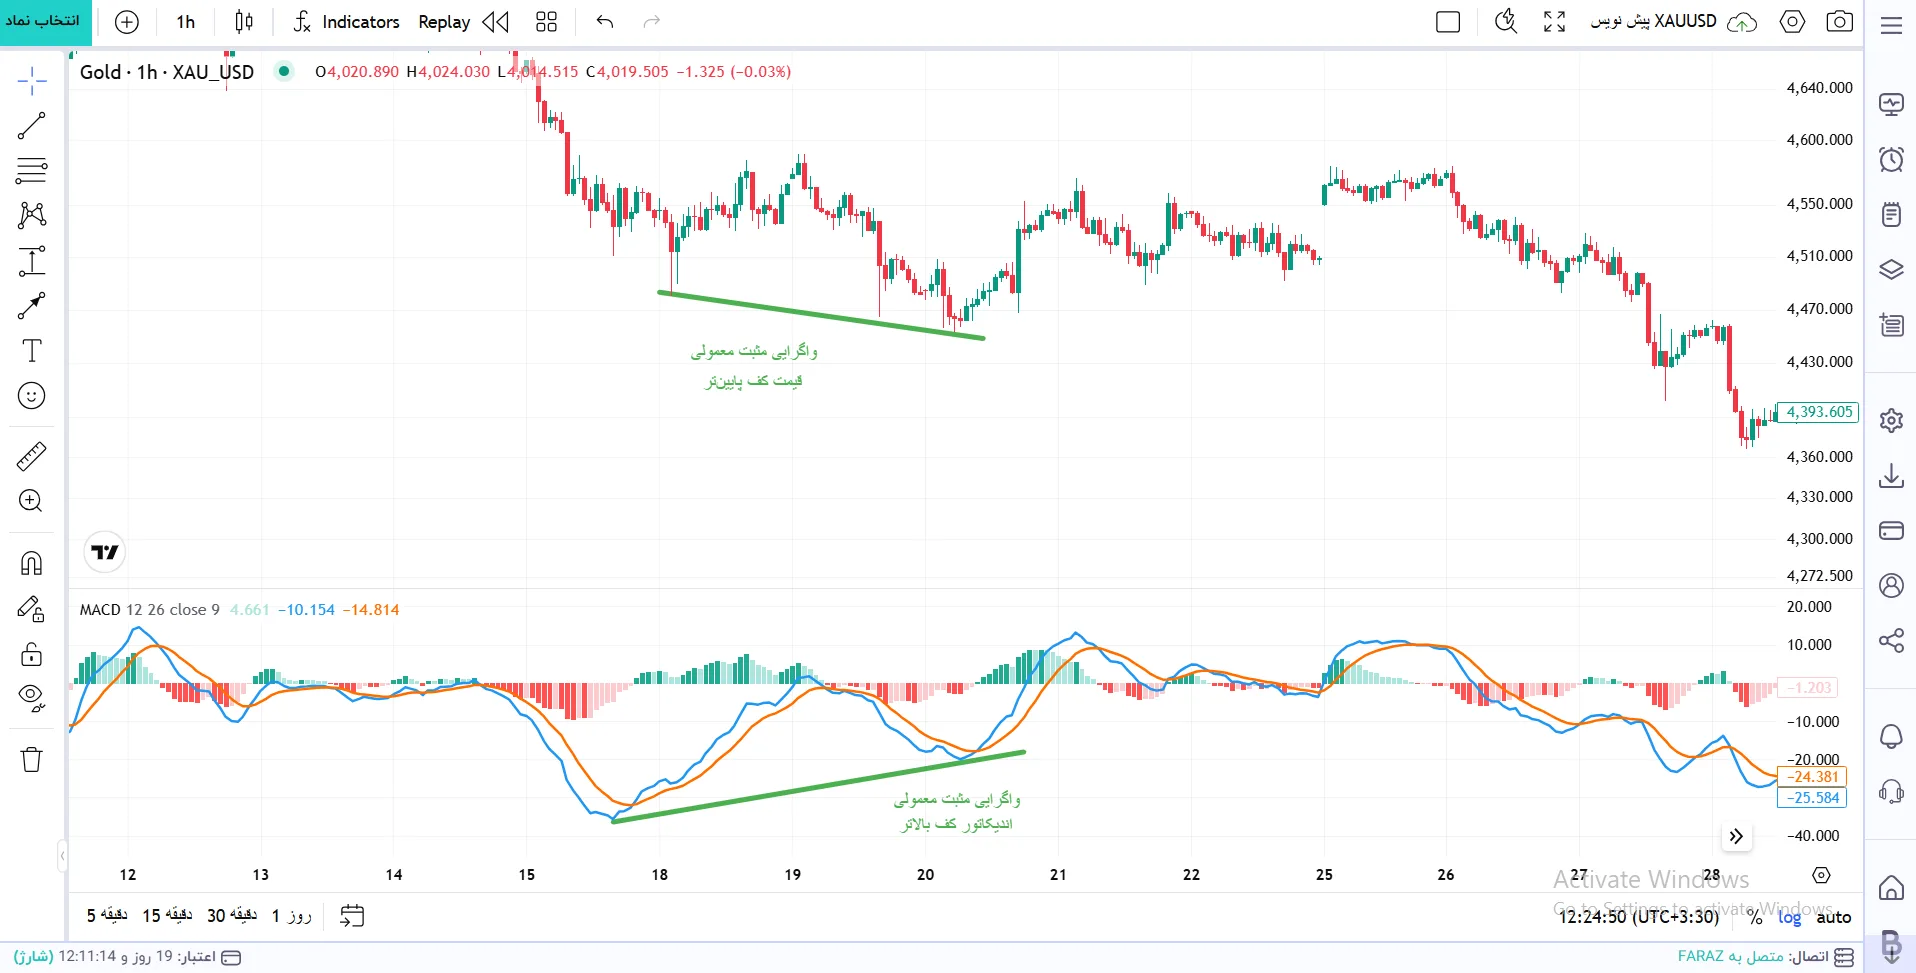Delete drawings with trash icon
The image size is (1916, 973).
click(x=32, y=759)
